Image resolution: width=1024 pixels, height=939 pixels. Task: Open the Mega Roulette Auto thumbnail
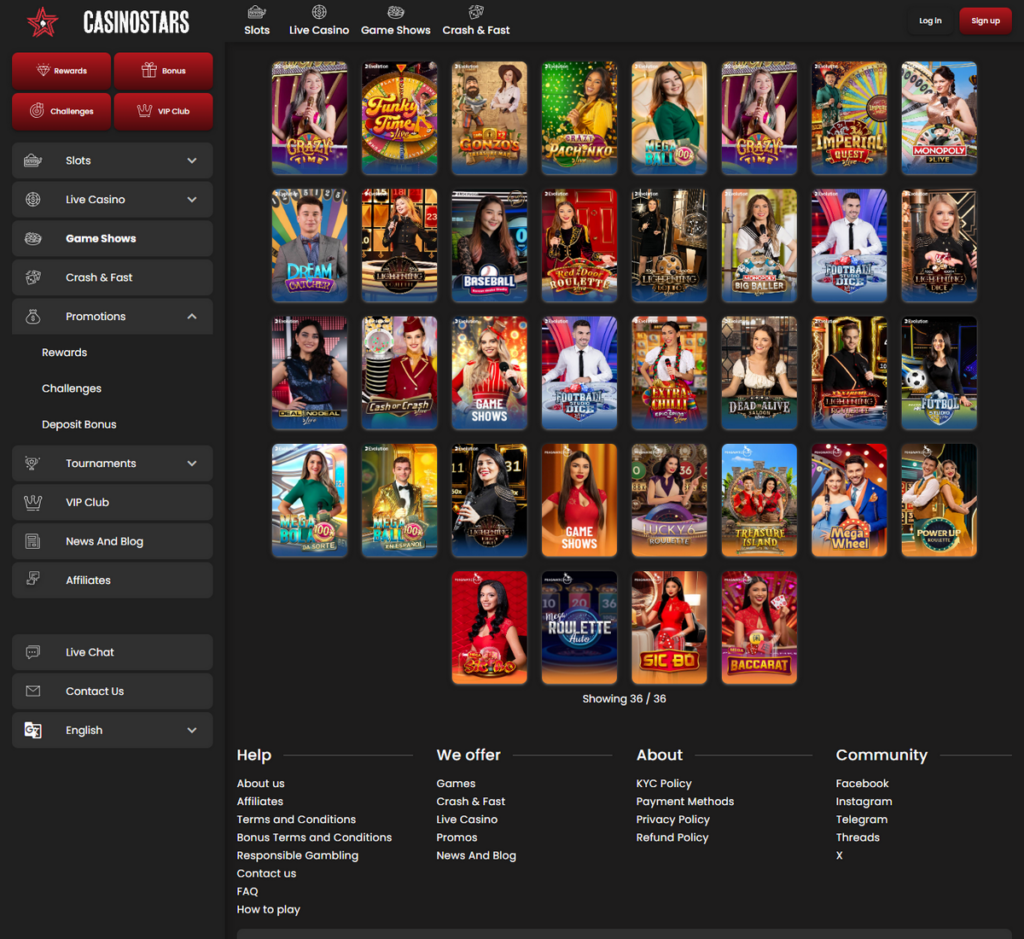click(579, 628)
